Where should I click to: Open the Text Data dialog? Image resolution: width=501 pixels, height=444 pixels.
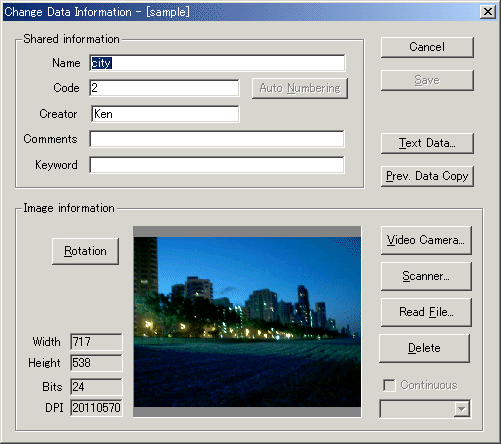427,143
